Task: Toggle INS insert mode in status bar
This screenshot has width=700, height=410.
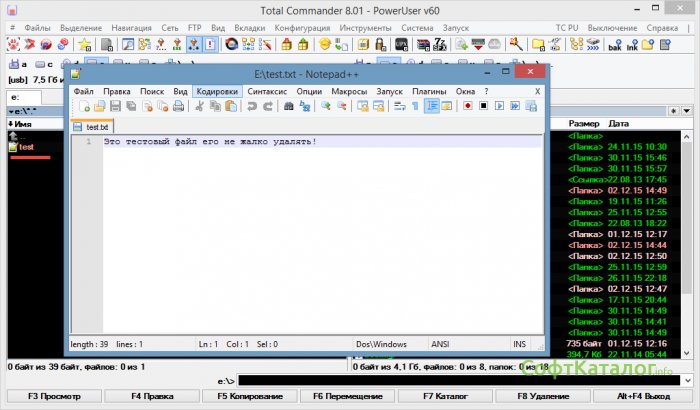Action: pos(519,345)
